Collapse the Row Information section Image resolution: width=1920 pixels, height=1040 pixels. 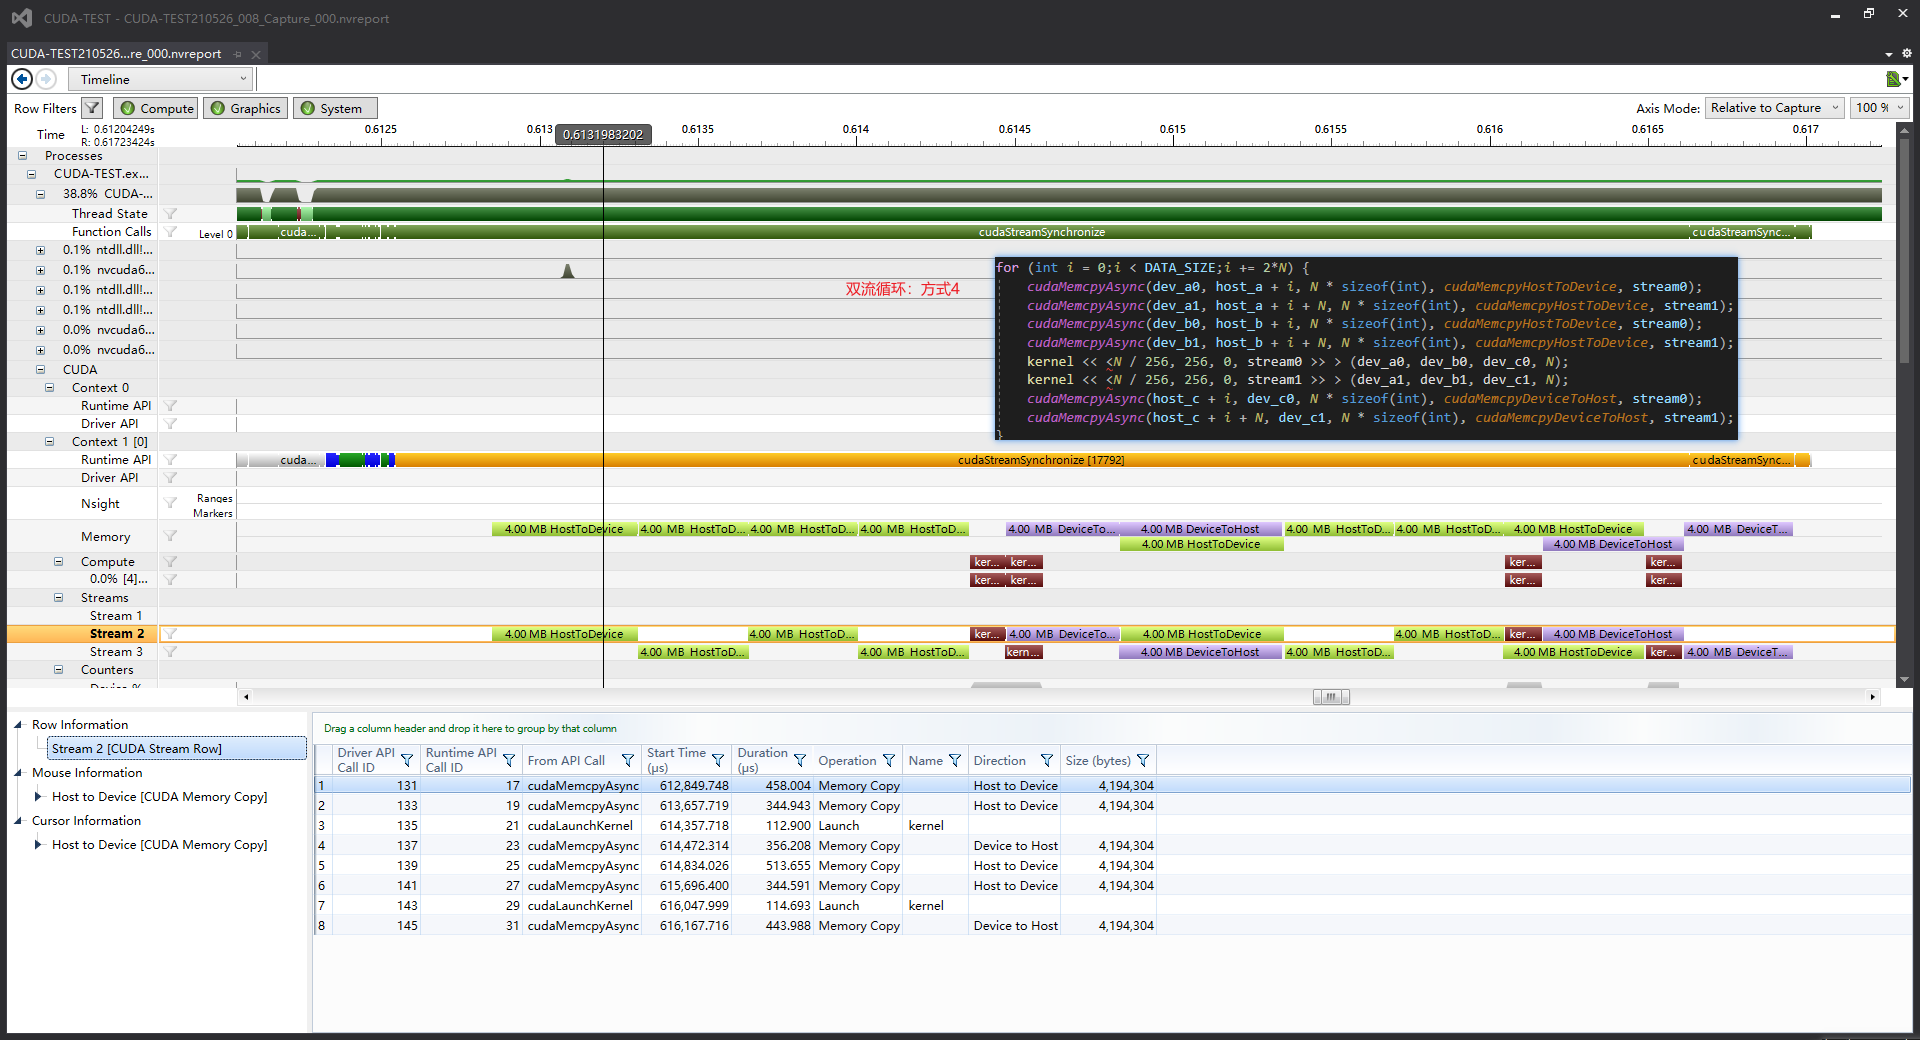pos(17,725)
